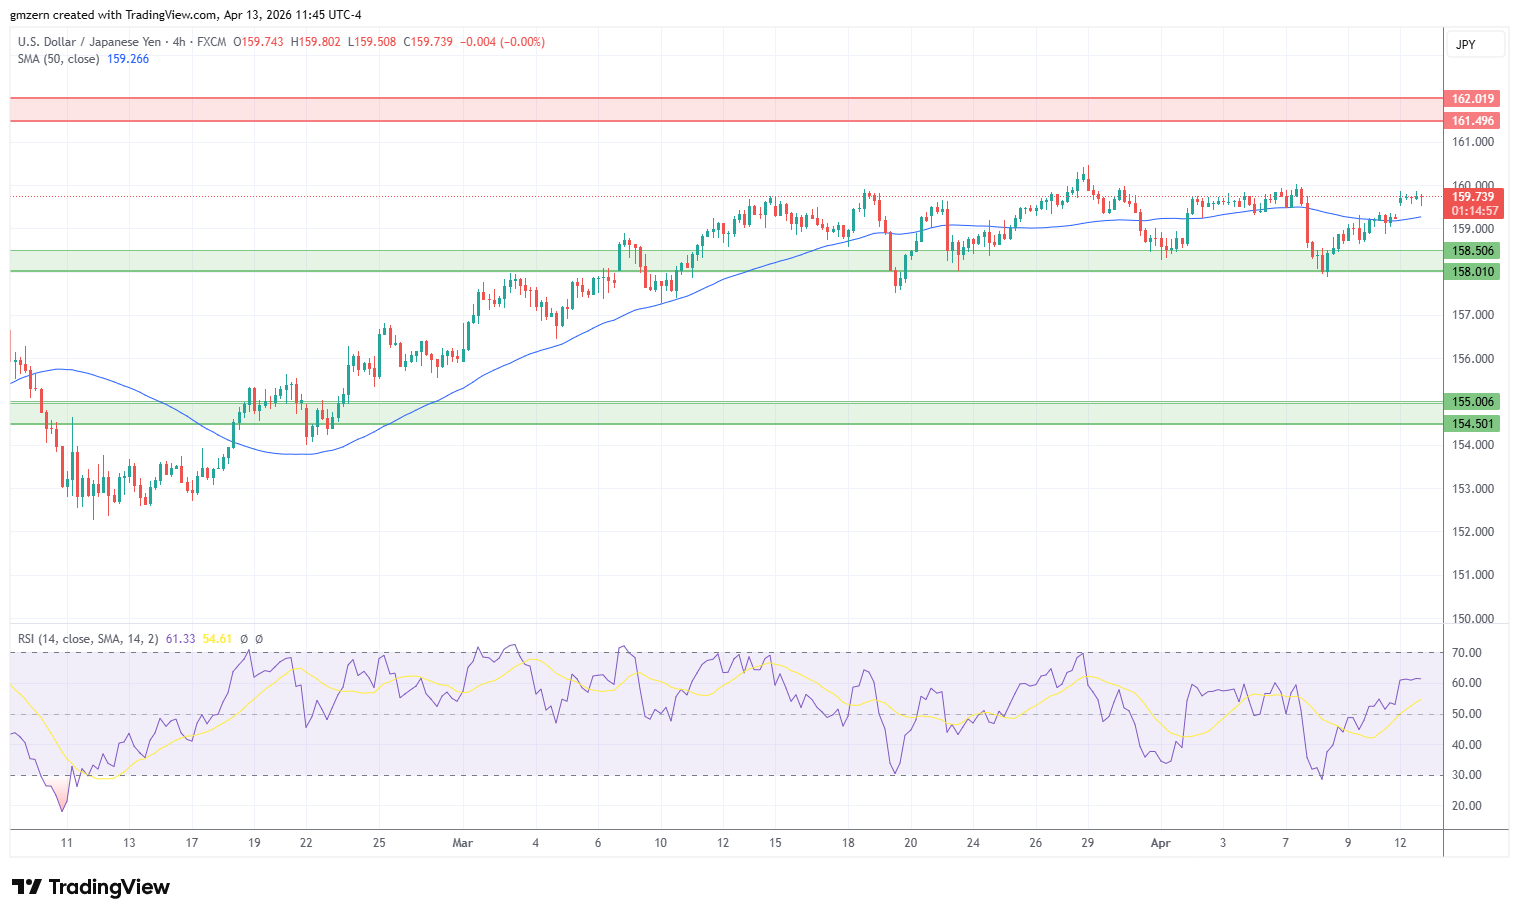
Task: Click date 24 on time axis
Action: tap(973, 843)
